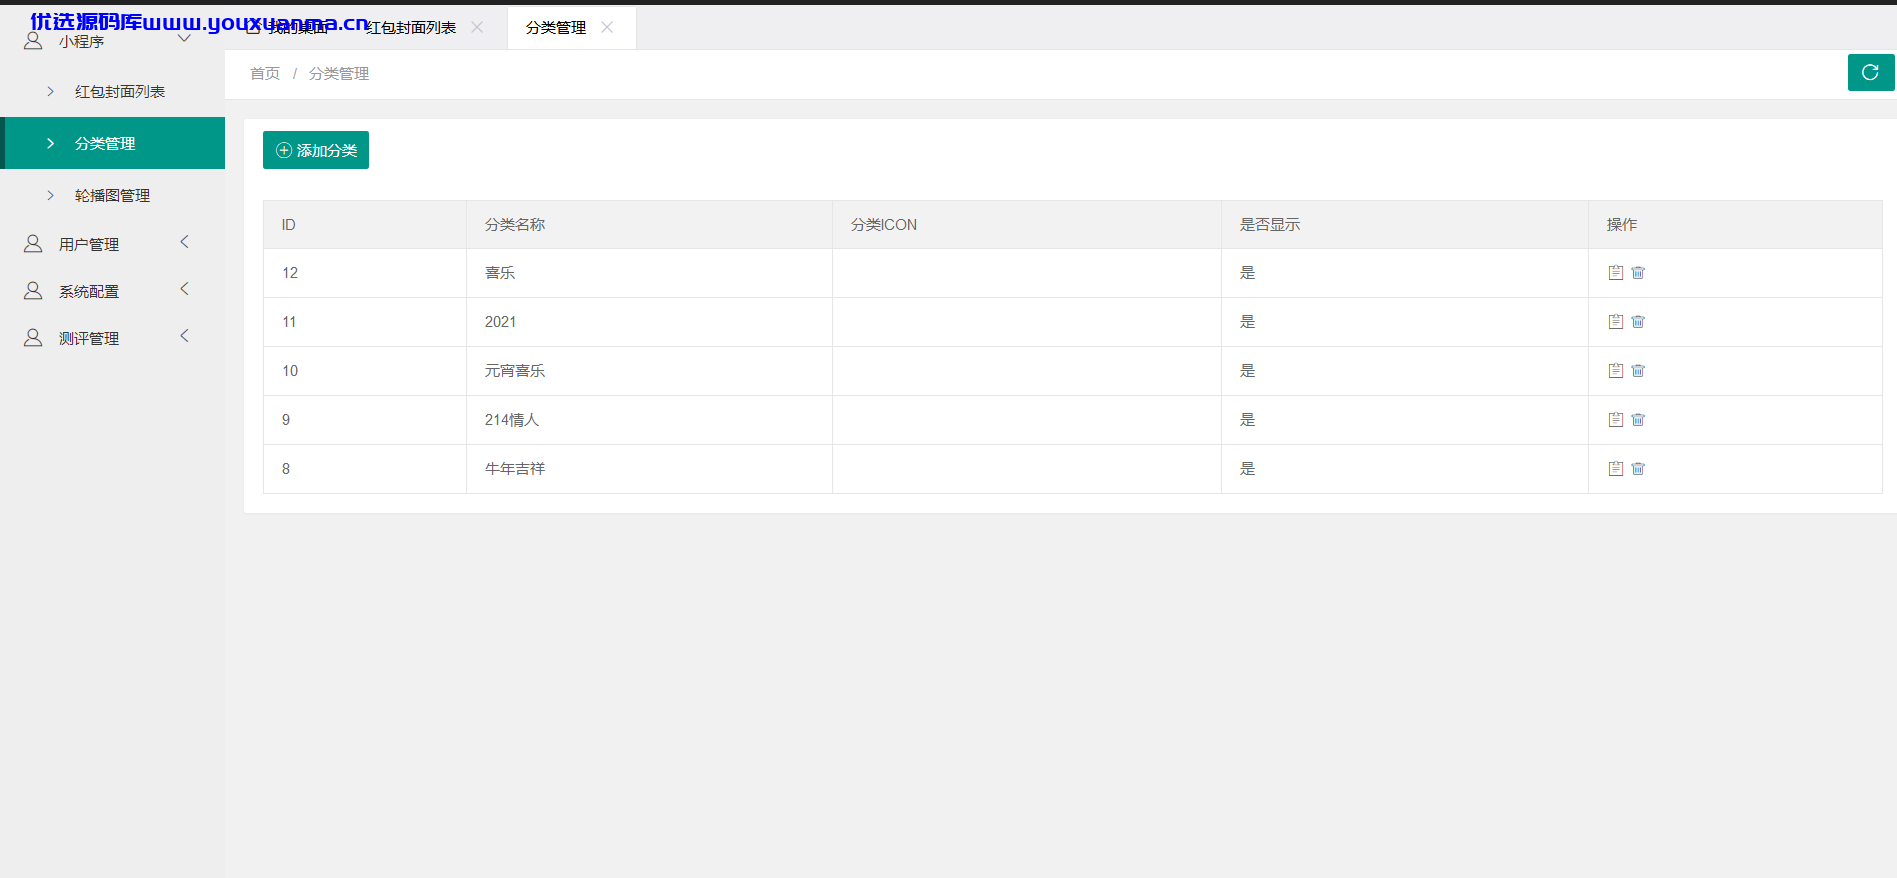Select the 元宵喜乐 name cell

point(649,370)
